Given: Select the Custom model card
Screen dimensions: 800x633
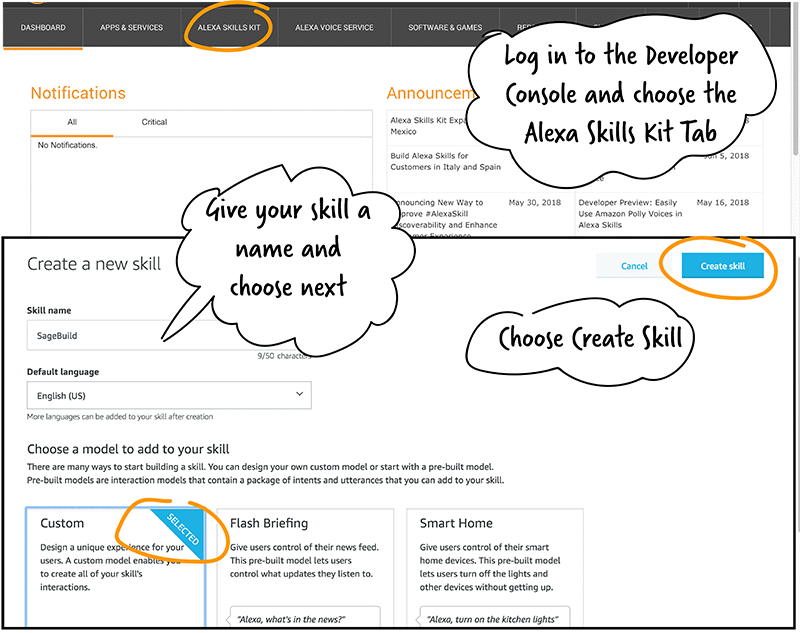Looking at the screenshot, I should coord(115,566).
